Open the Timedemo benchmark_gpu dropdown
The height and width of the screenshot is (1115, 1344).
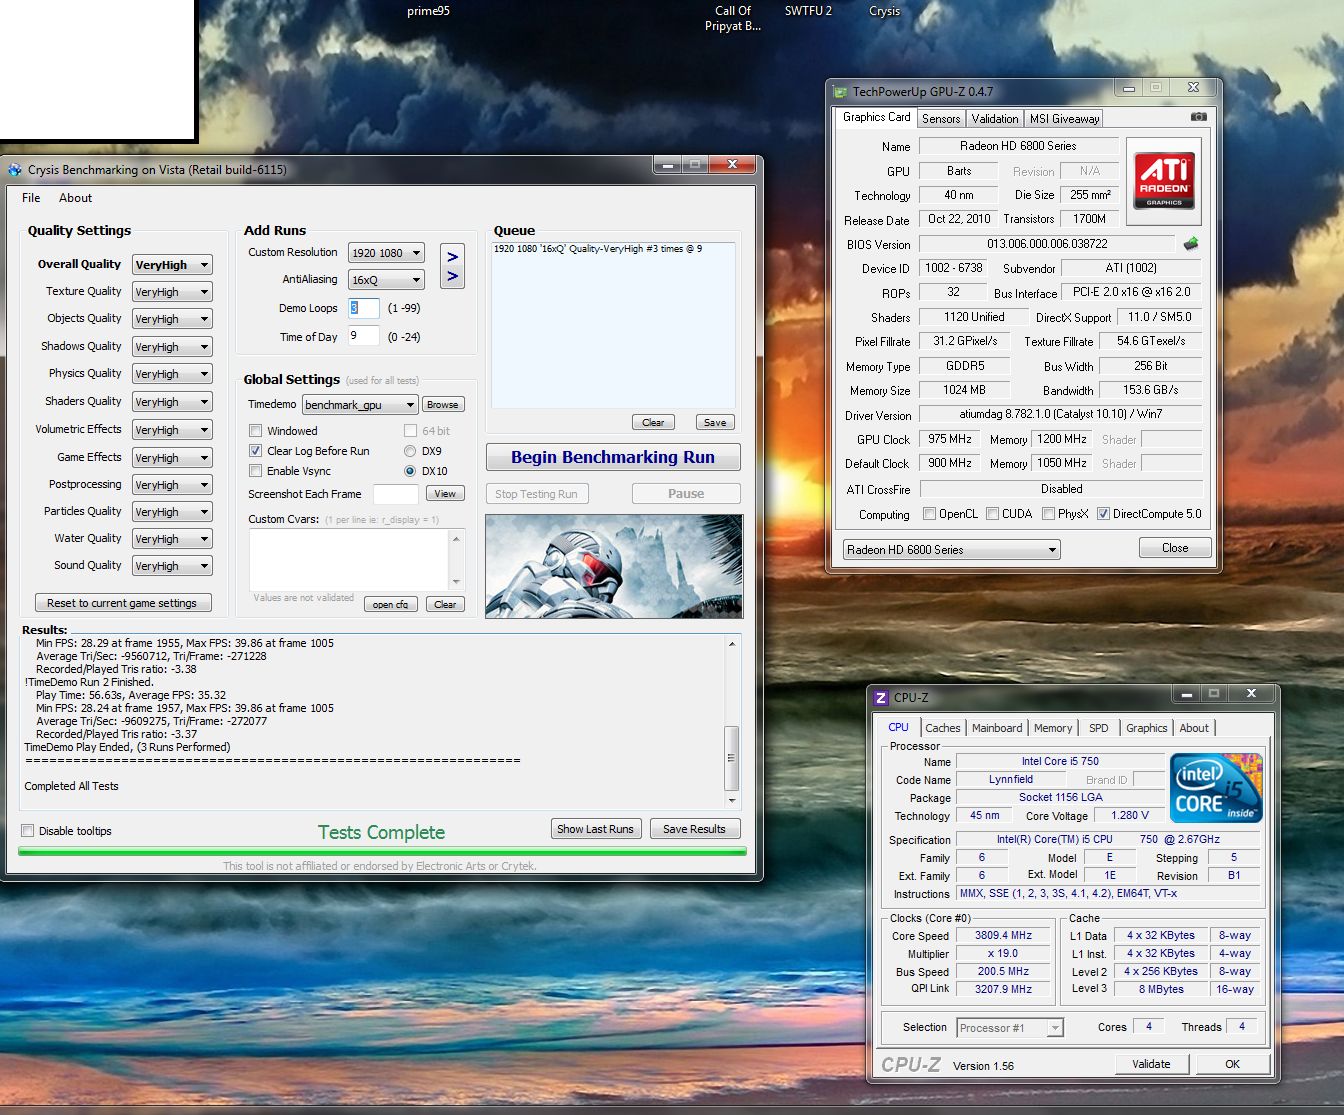click(360, 405)
